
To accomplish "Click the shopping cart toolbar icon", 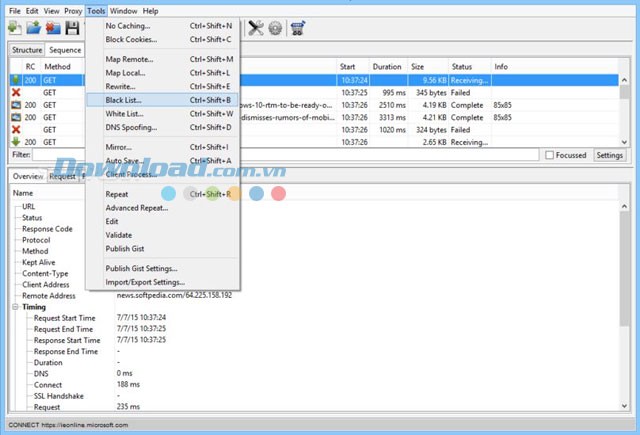I will click(x=297, y=29).
